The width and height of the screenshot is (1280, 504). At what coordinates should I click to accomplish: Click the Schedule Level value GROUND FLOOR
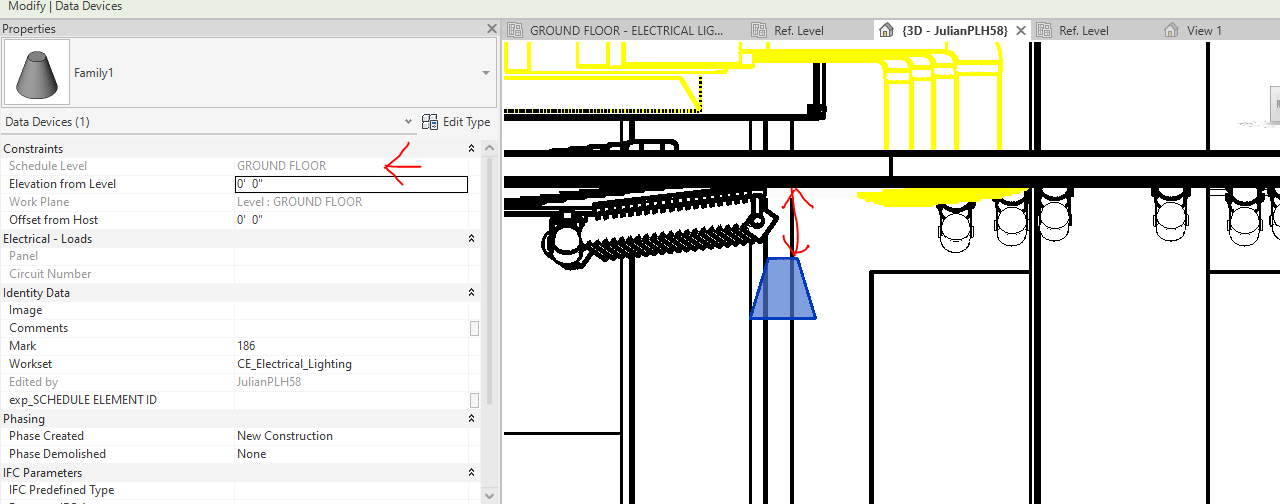(x=281, y=166)
